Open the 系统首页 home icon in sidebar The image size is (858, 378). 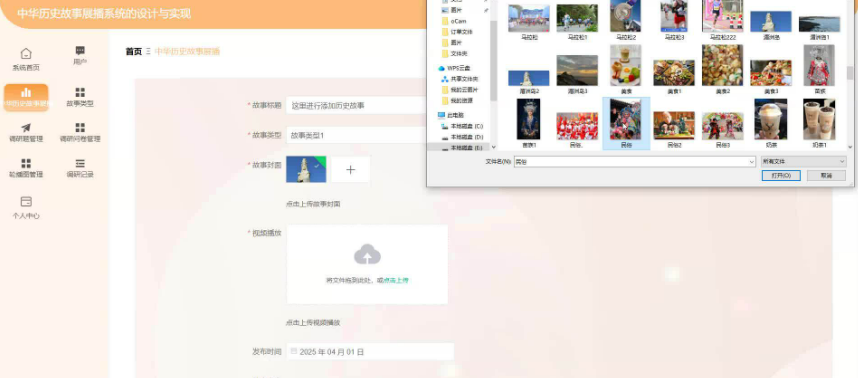tap(26, 54)
